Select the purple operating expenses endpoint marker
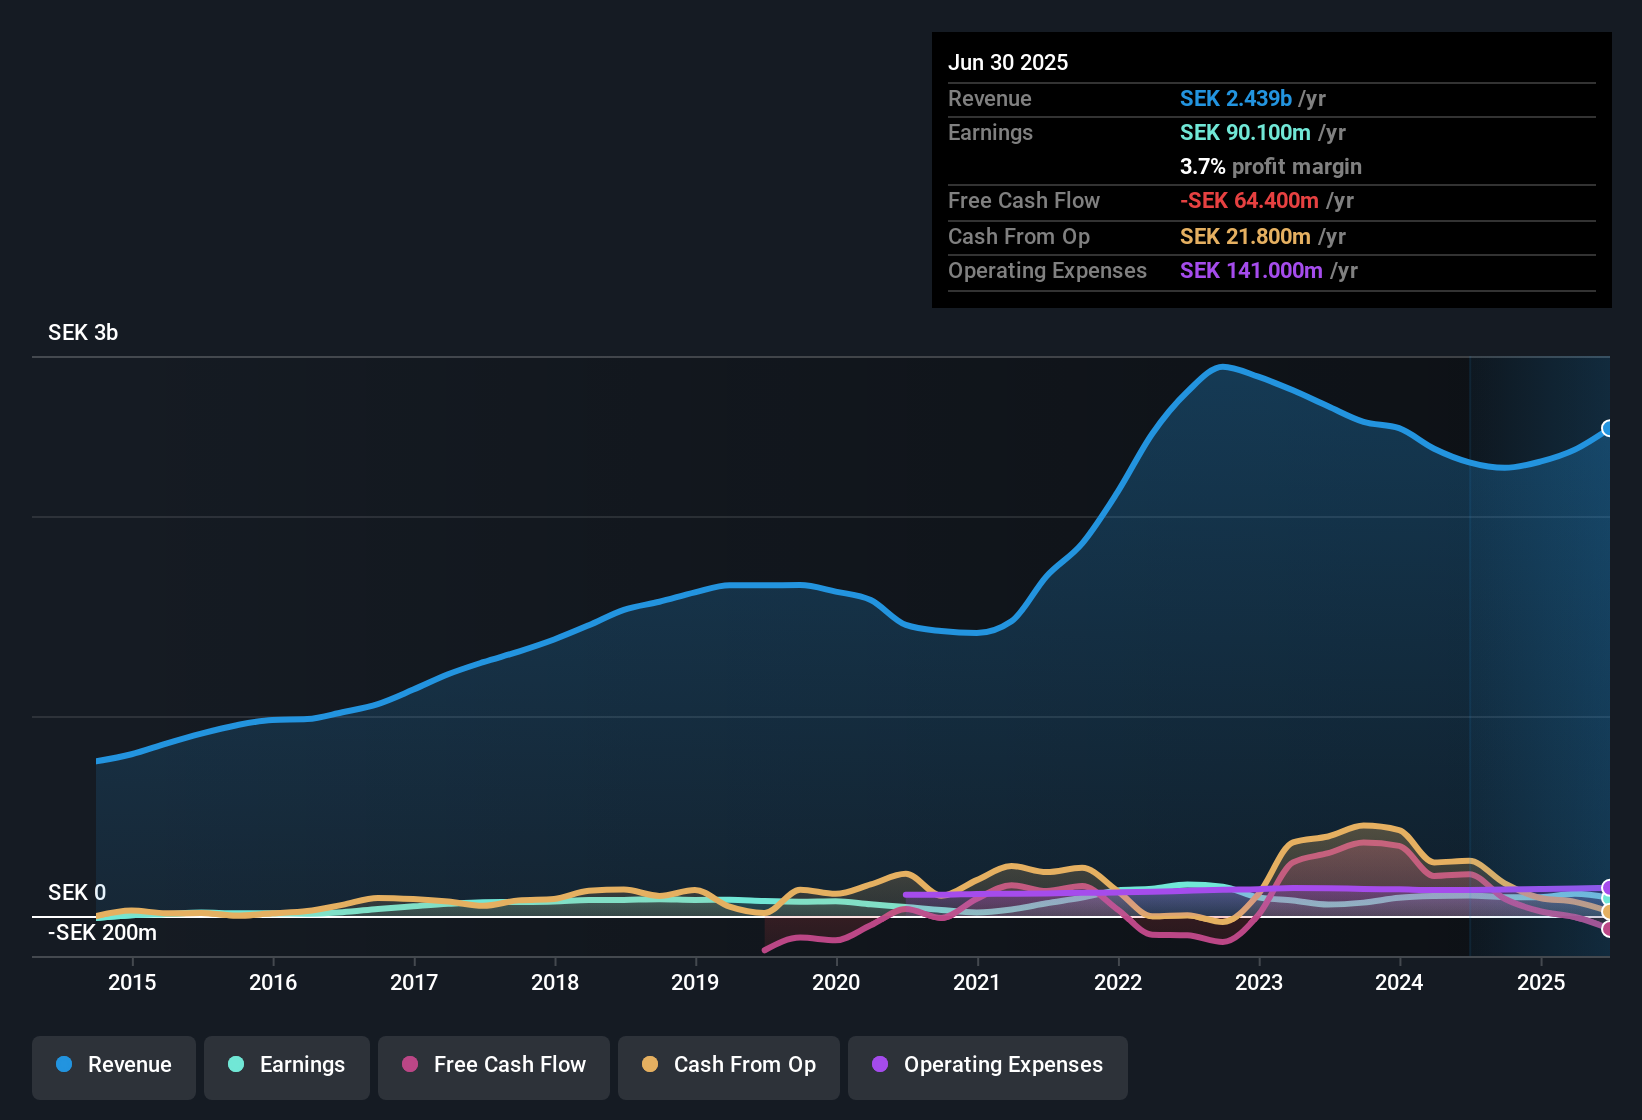 [x=1608, y=887]
